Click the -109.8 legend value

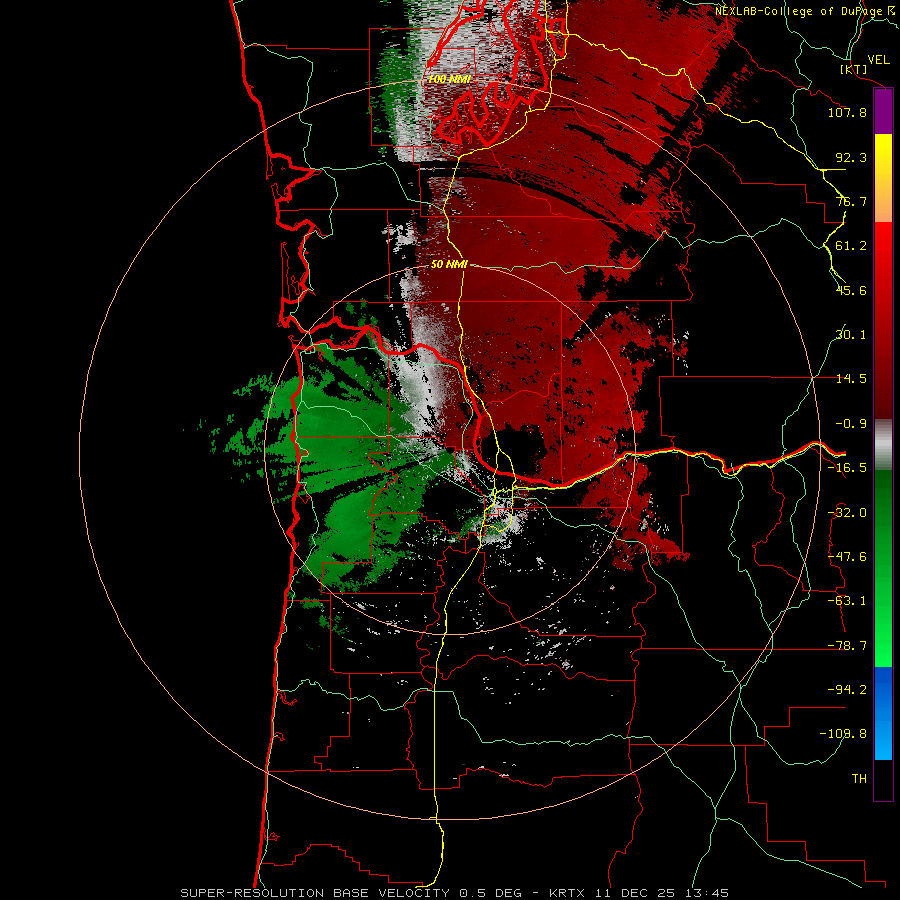(843, 734)
